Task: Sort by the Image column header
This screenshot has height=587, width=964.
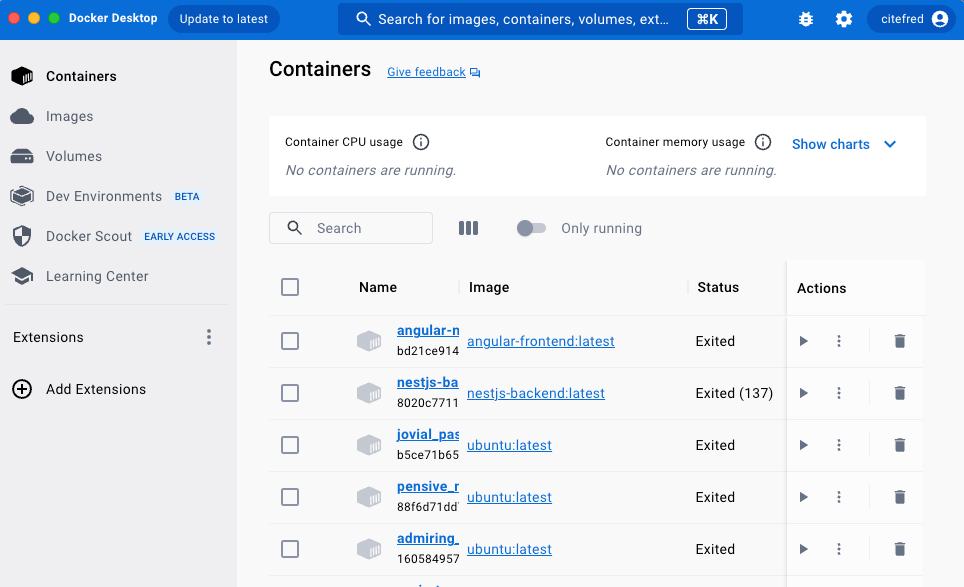Action: tap(489, 287)
